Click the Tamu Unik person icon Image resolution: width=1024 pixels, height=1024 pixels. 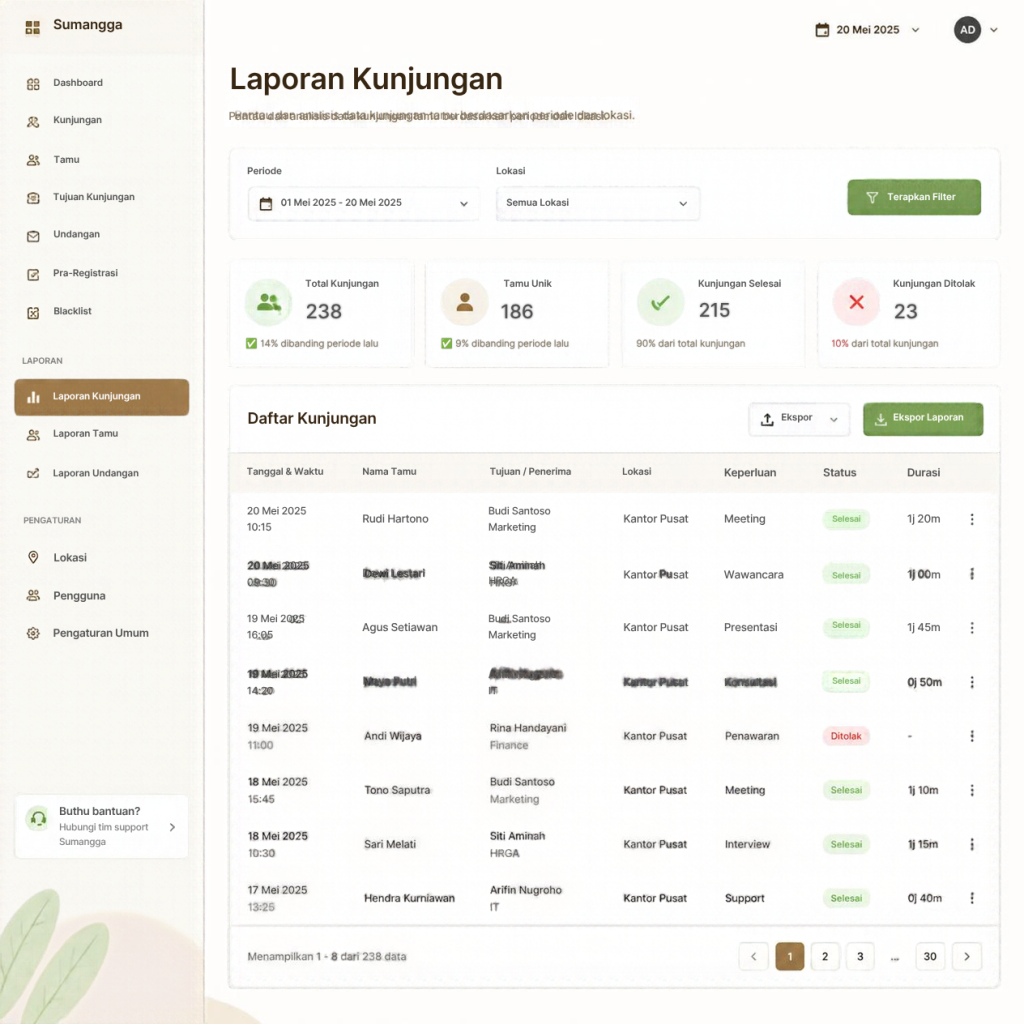tap(464, 302)
